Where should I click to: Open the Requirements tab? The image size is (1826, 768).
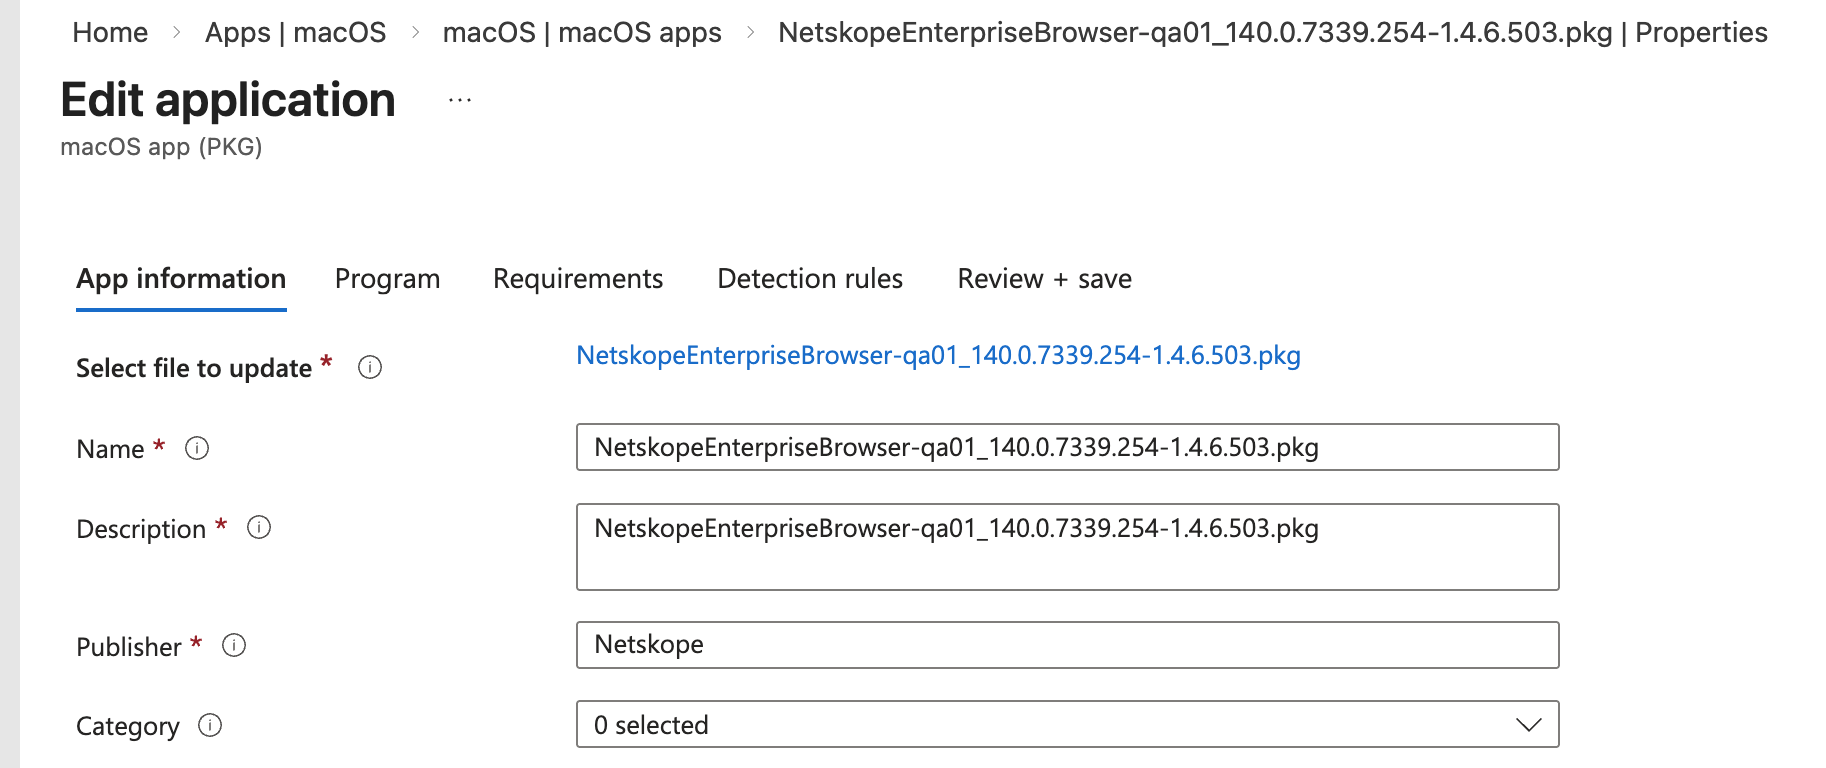pyautogui.click(x=578, y=279)
